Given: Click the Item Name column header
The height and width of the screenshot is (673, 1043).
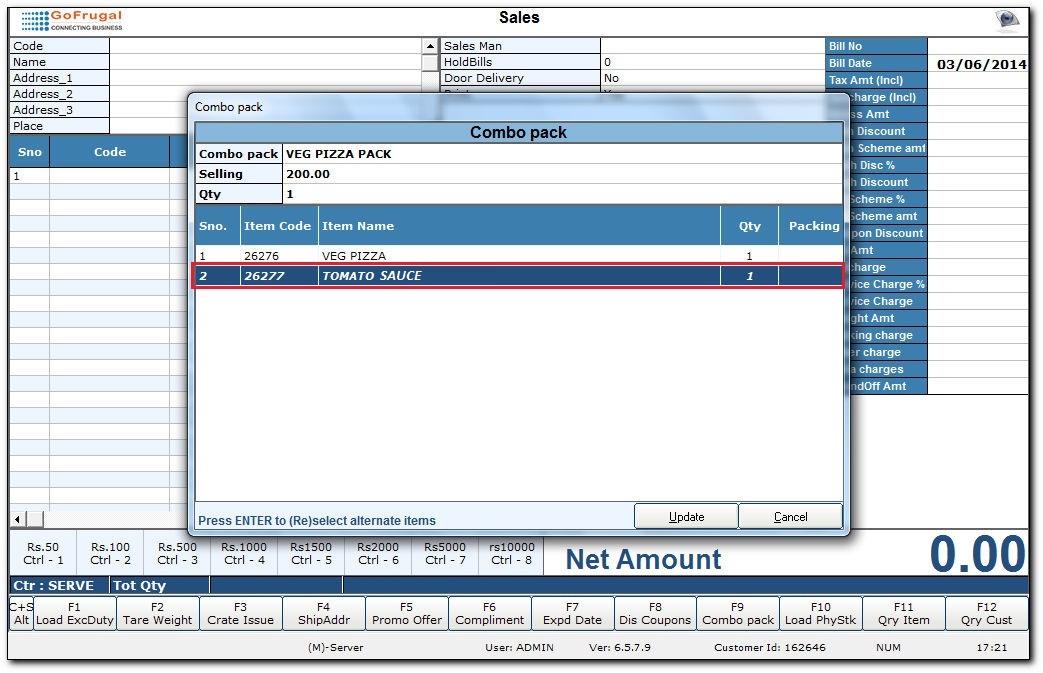Looking at the screenshot, I should [x=520, y=225].
